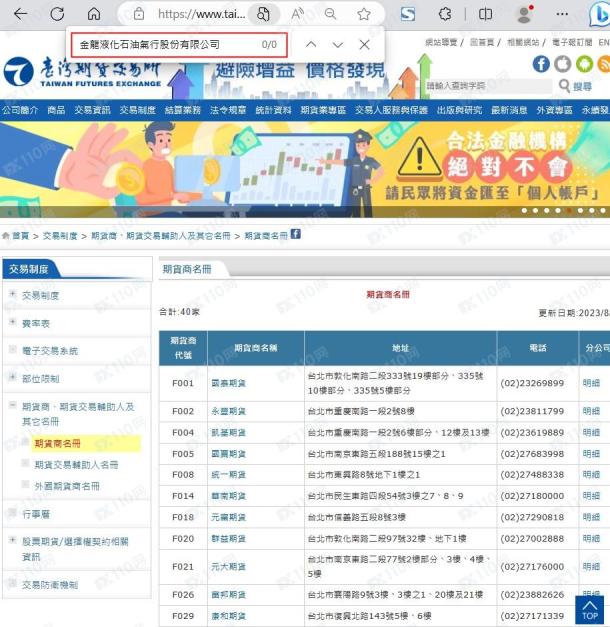Open the blue S extension icon
This screenshot has height=627, width=610.
[408, 14]
